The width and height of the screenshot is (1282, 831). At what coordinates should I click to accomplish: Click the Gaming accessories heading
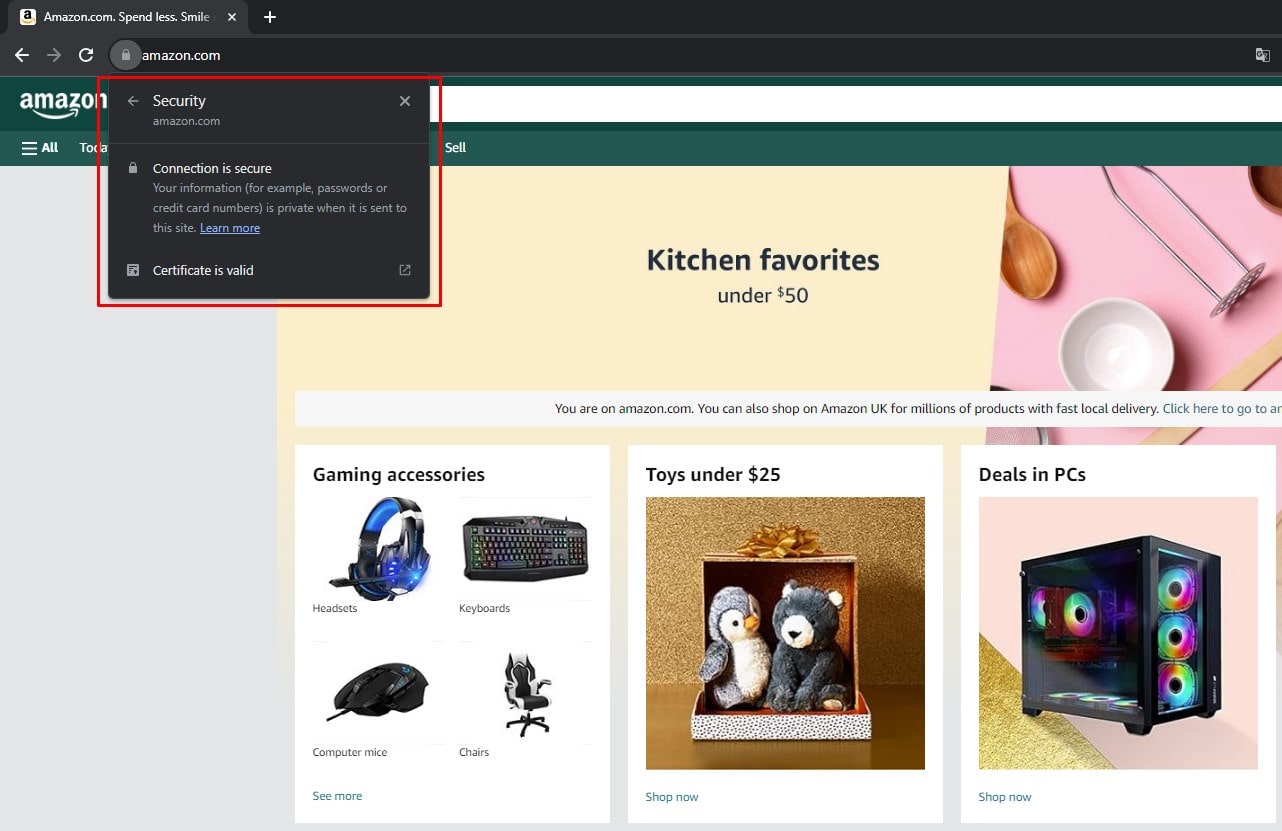coord(399,475)
